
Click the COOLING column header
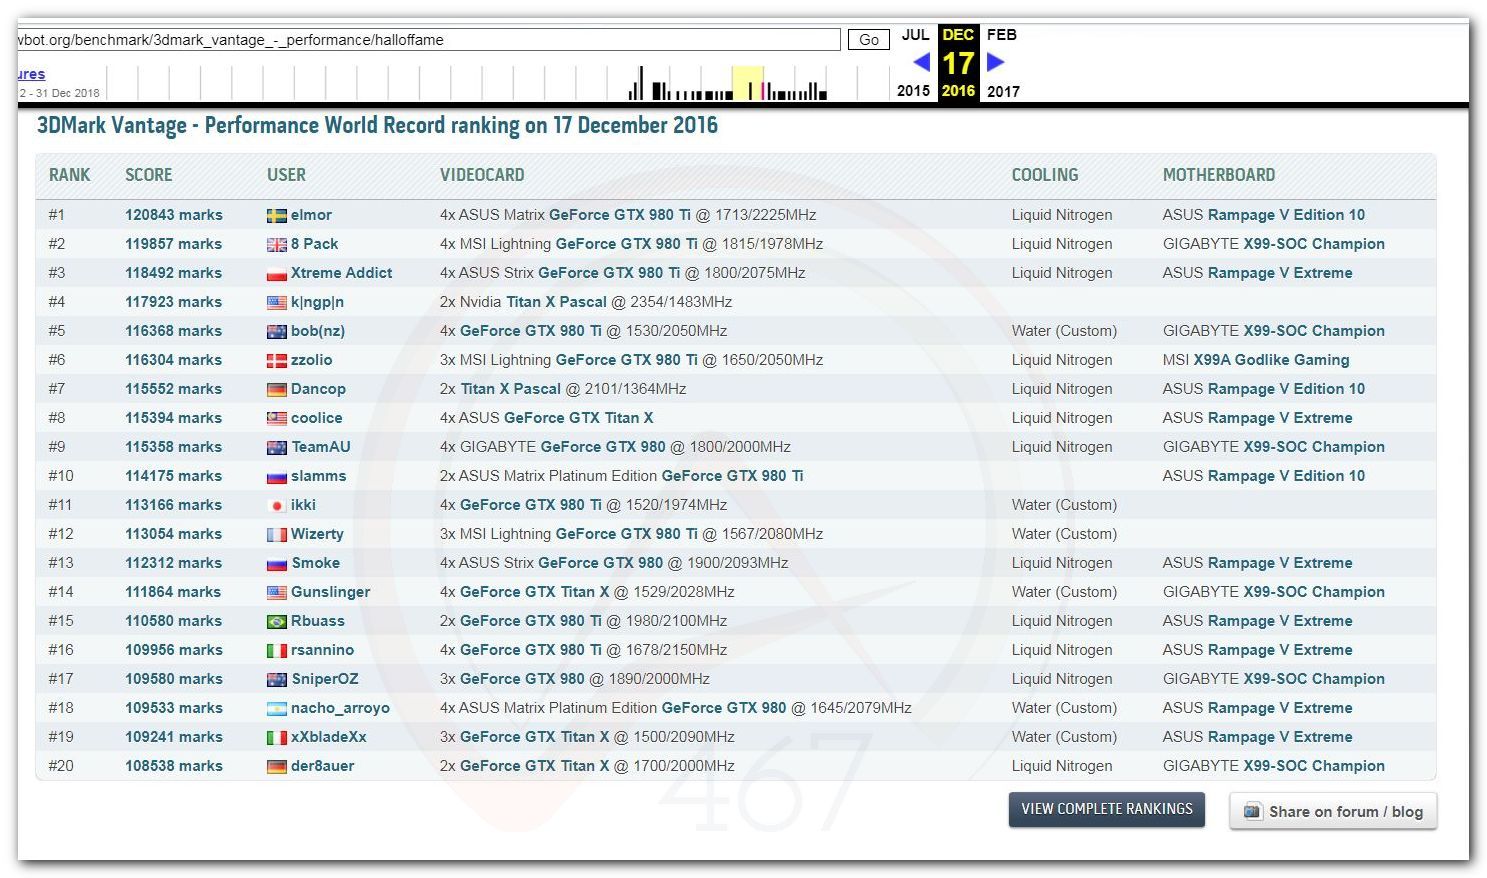point(1045,175)
